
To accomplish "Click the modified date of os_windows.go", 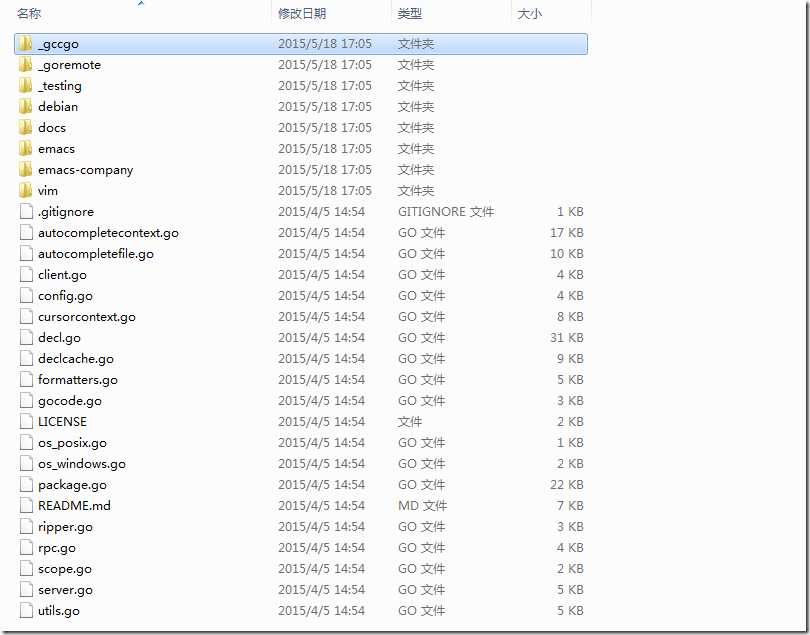I will [321, 464].
